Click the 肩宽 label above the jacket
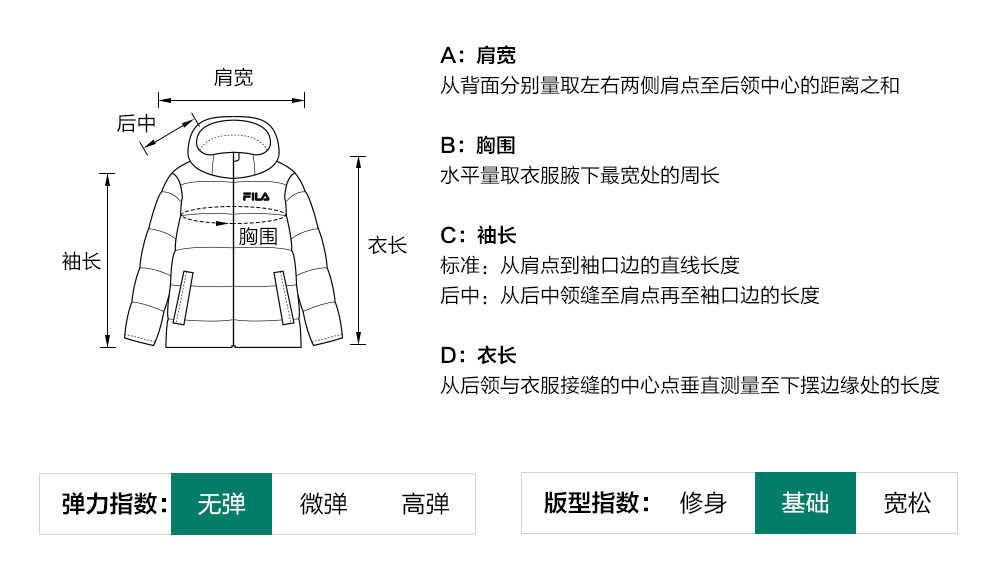 [x=233, y=78]
